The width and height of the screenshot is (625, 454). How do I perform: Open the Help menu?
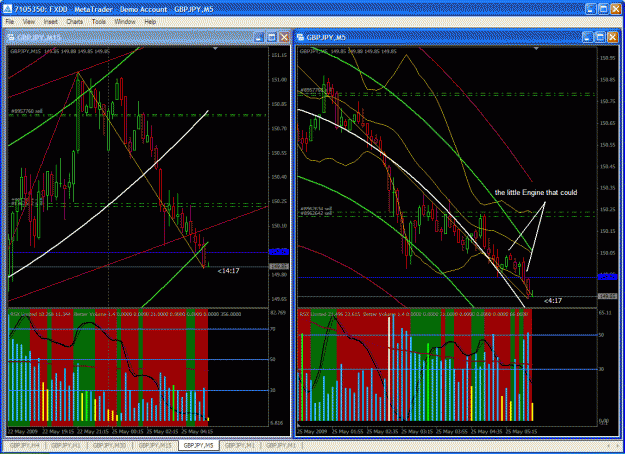click(150, 22)
